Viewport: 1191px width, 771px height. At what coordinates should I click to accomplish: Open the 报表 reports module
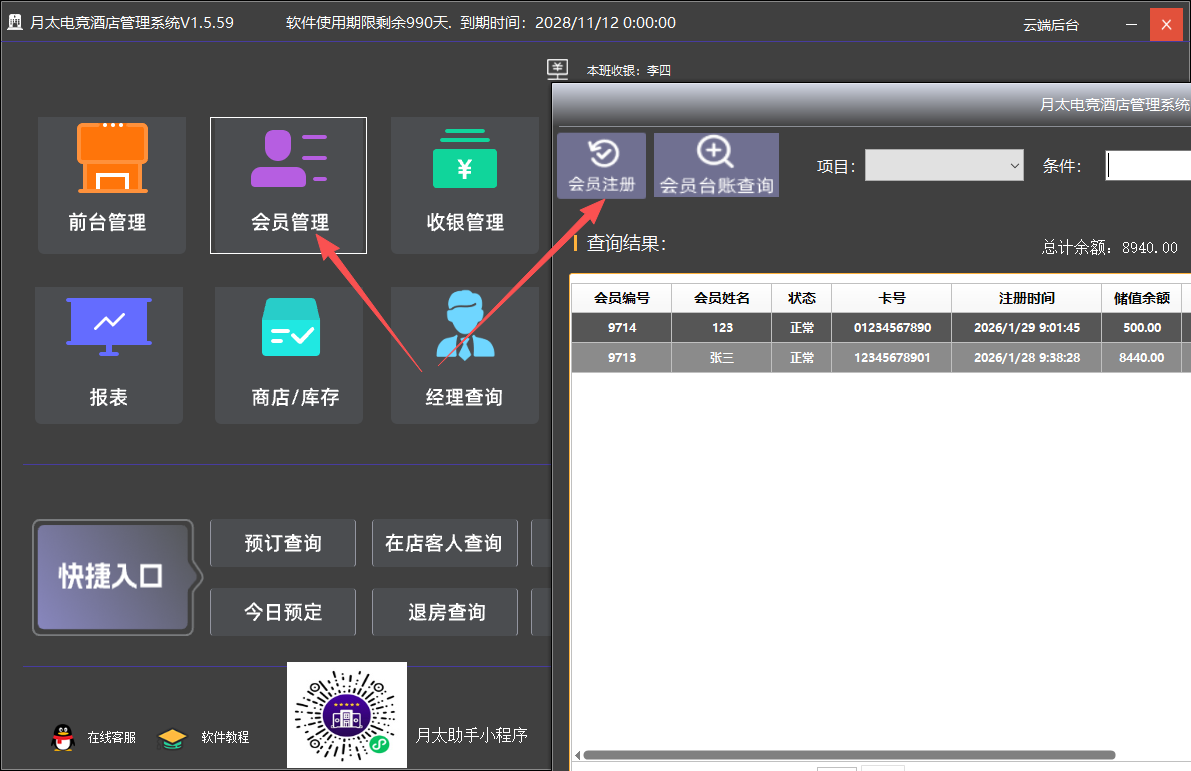pos(108,355)
